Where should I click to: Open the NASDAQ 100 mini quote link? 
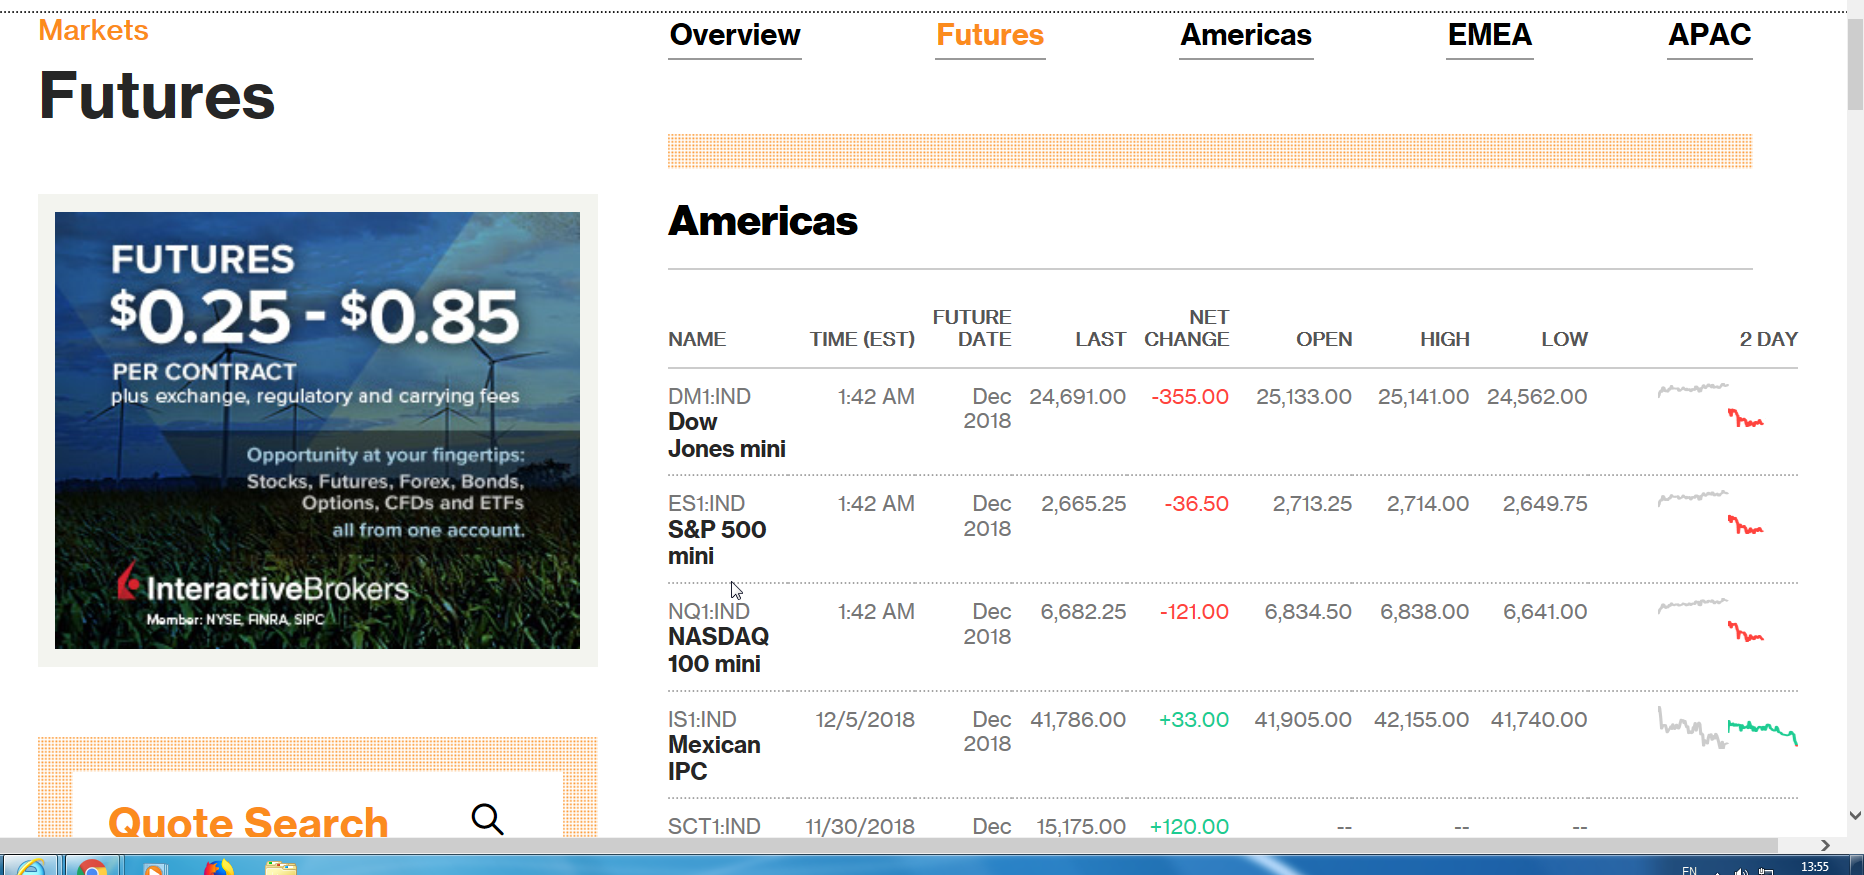(x=717, y=650)
